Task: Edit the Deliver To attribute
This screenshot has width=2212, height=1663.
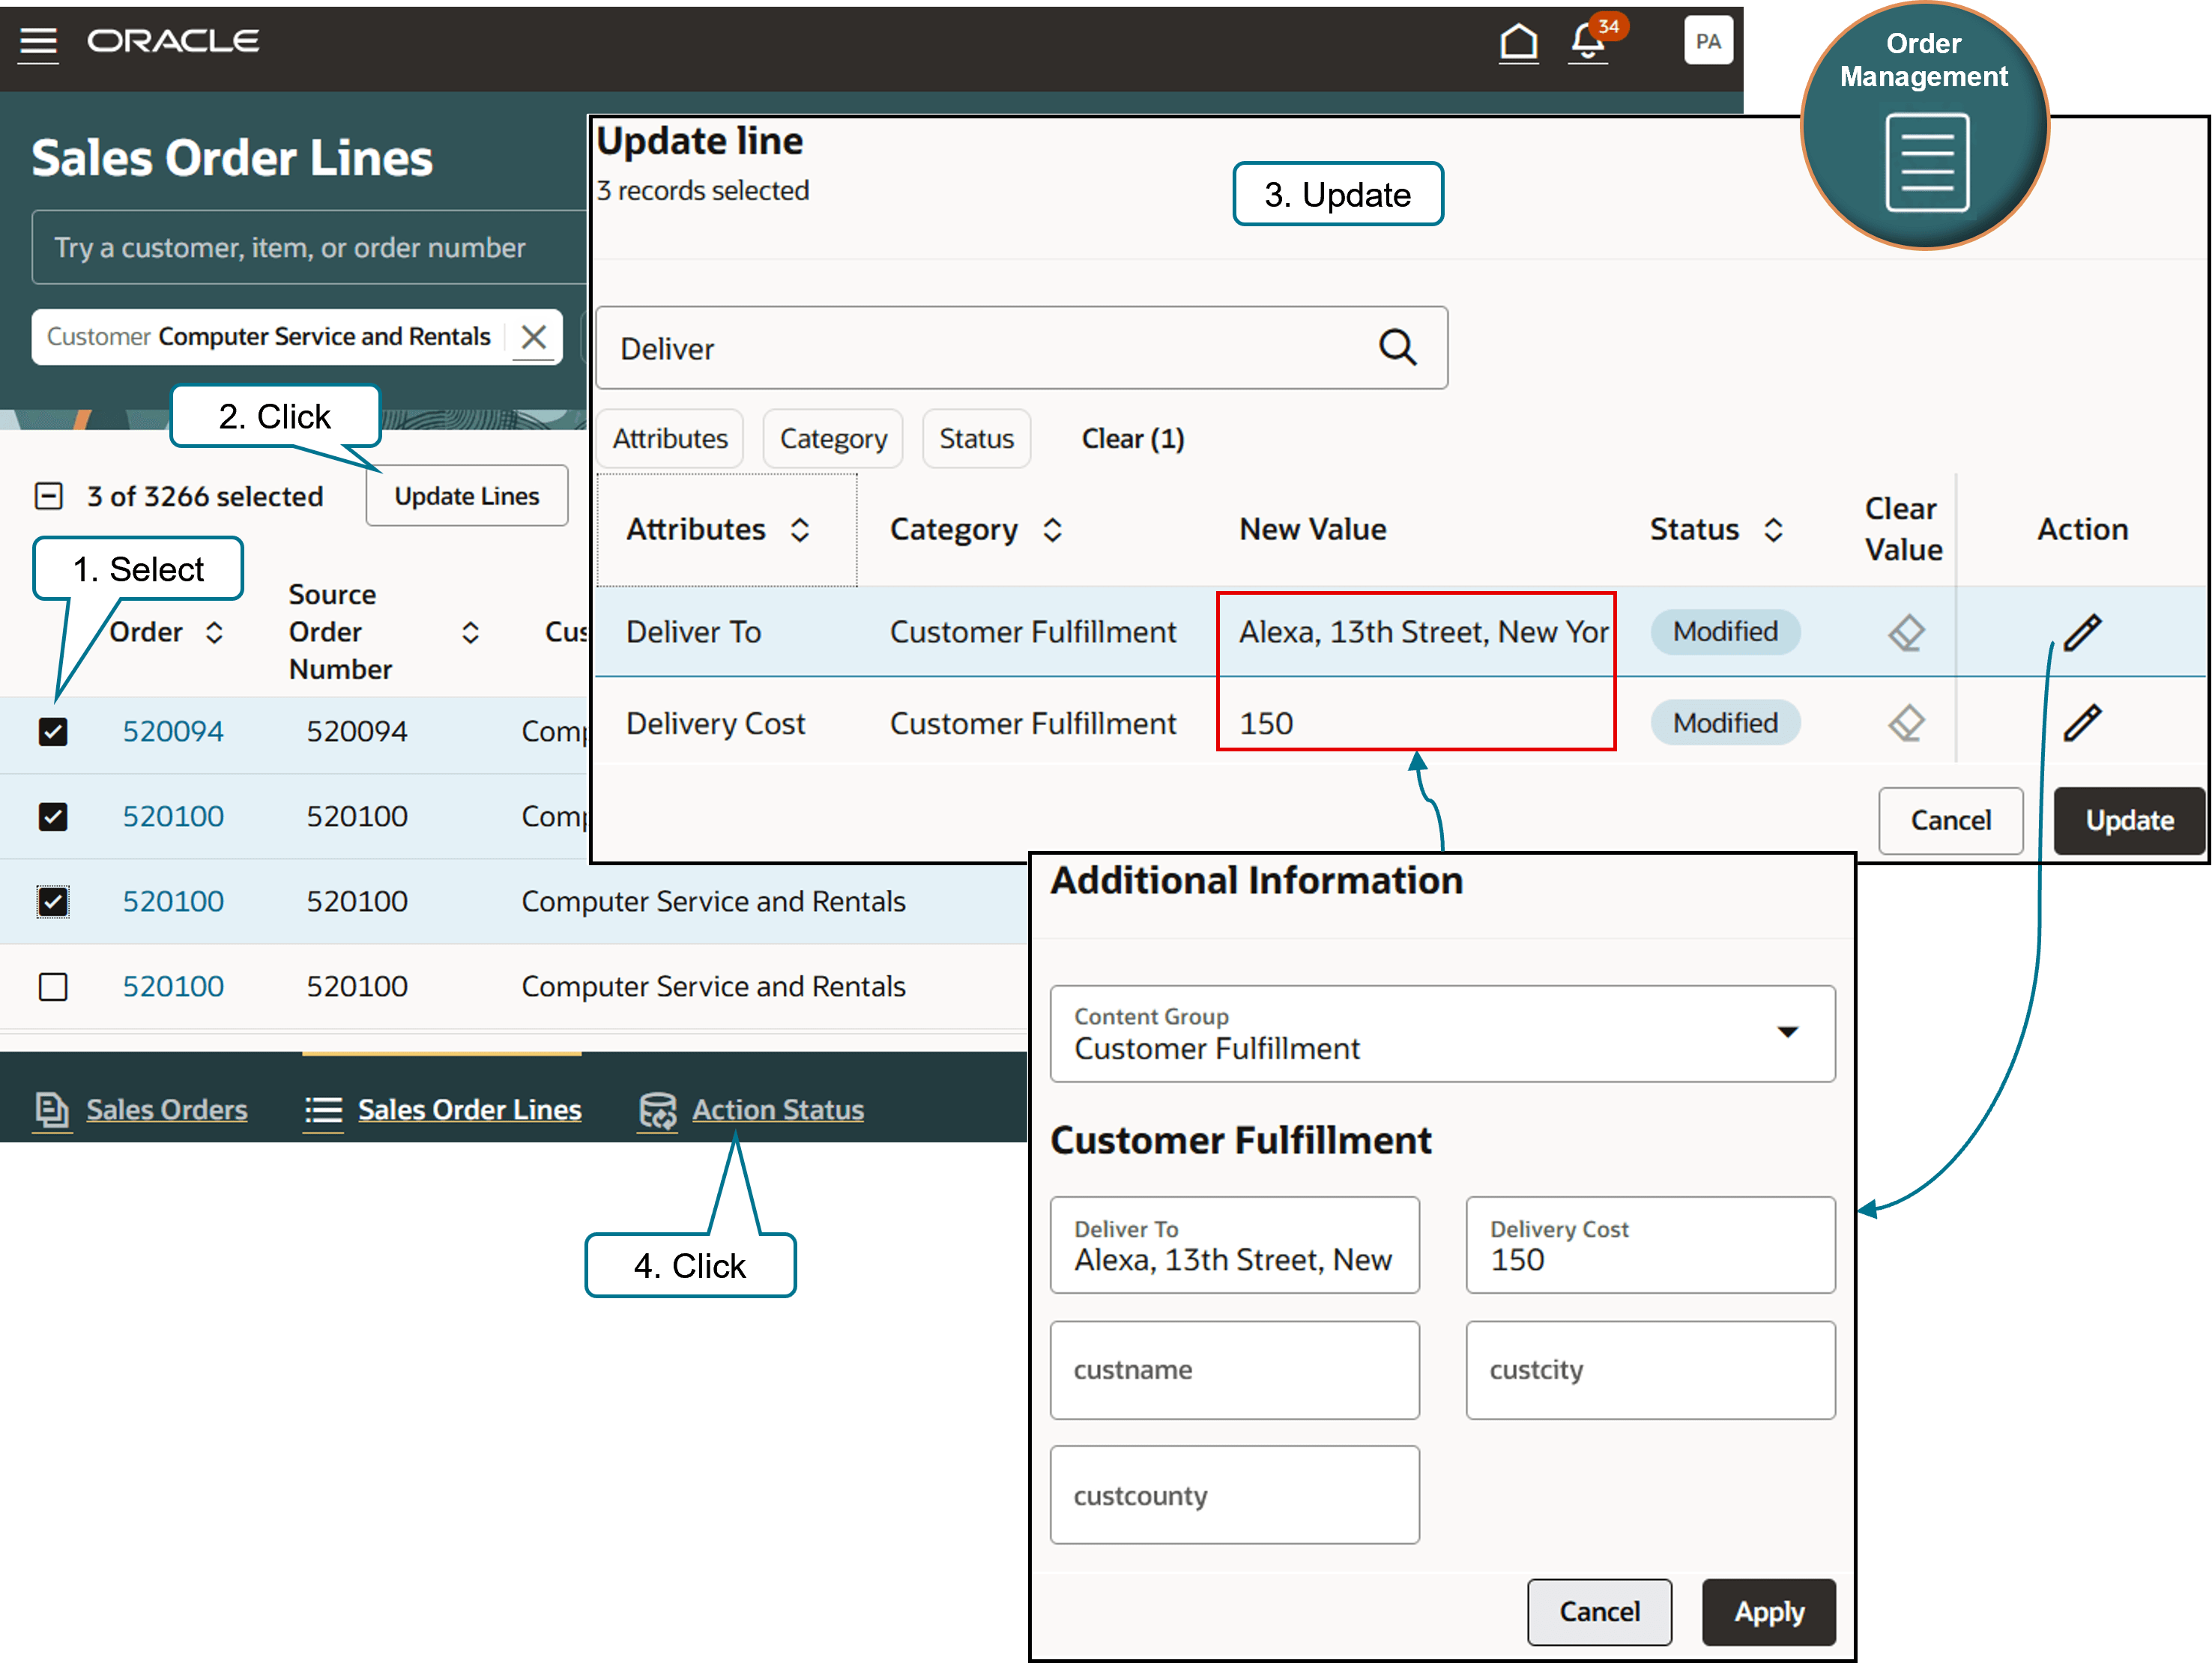Action: point(2082,632)
